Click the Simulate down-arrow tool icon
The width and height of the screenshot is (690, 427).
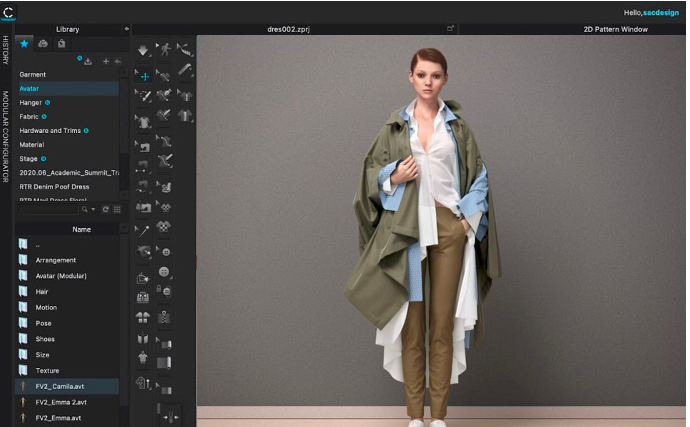tap(143, 51)
